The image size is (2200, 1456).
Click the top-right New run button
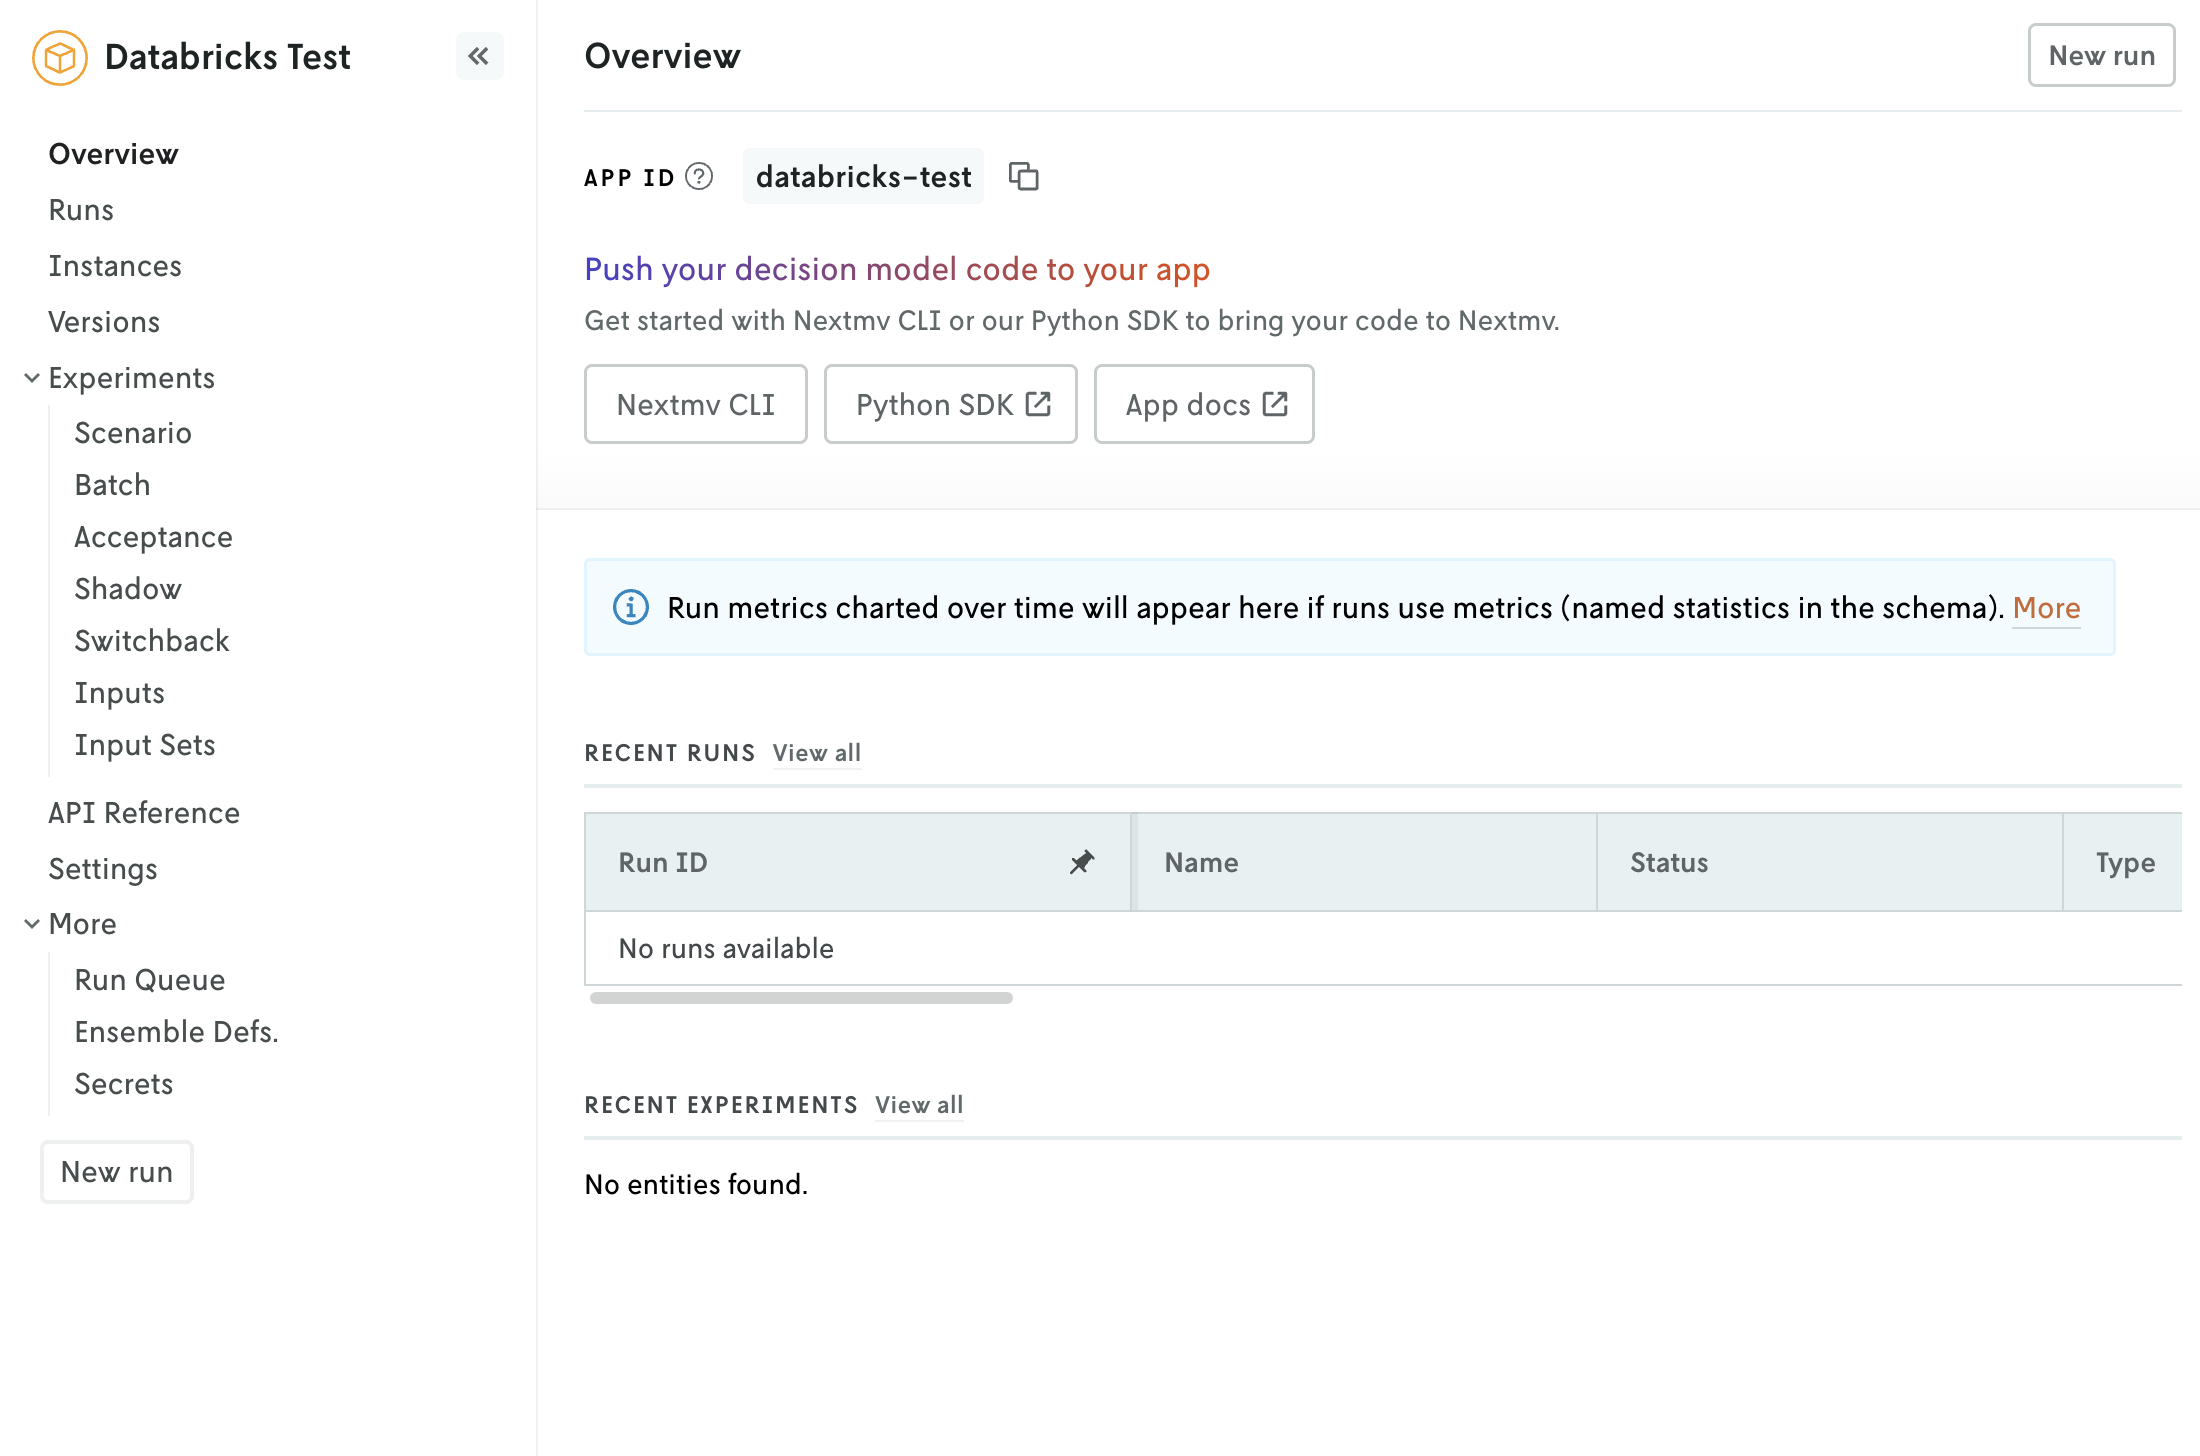point(2100,56)
